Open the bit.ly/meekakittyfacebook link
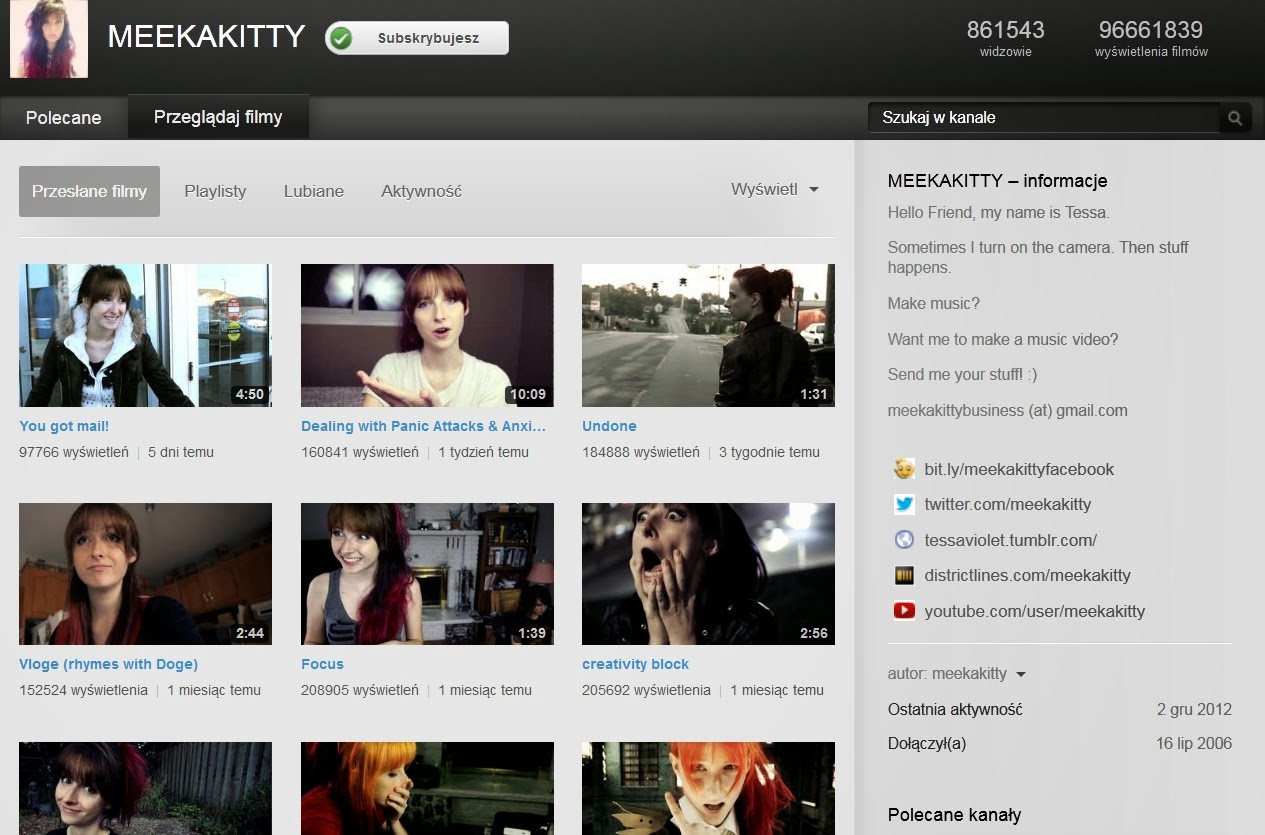This screenshot has height=835, width=1265. (1019, 469)
